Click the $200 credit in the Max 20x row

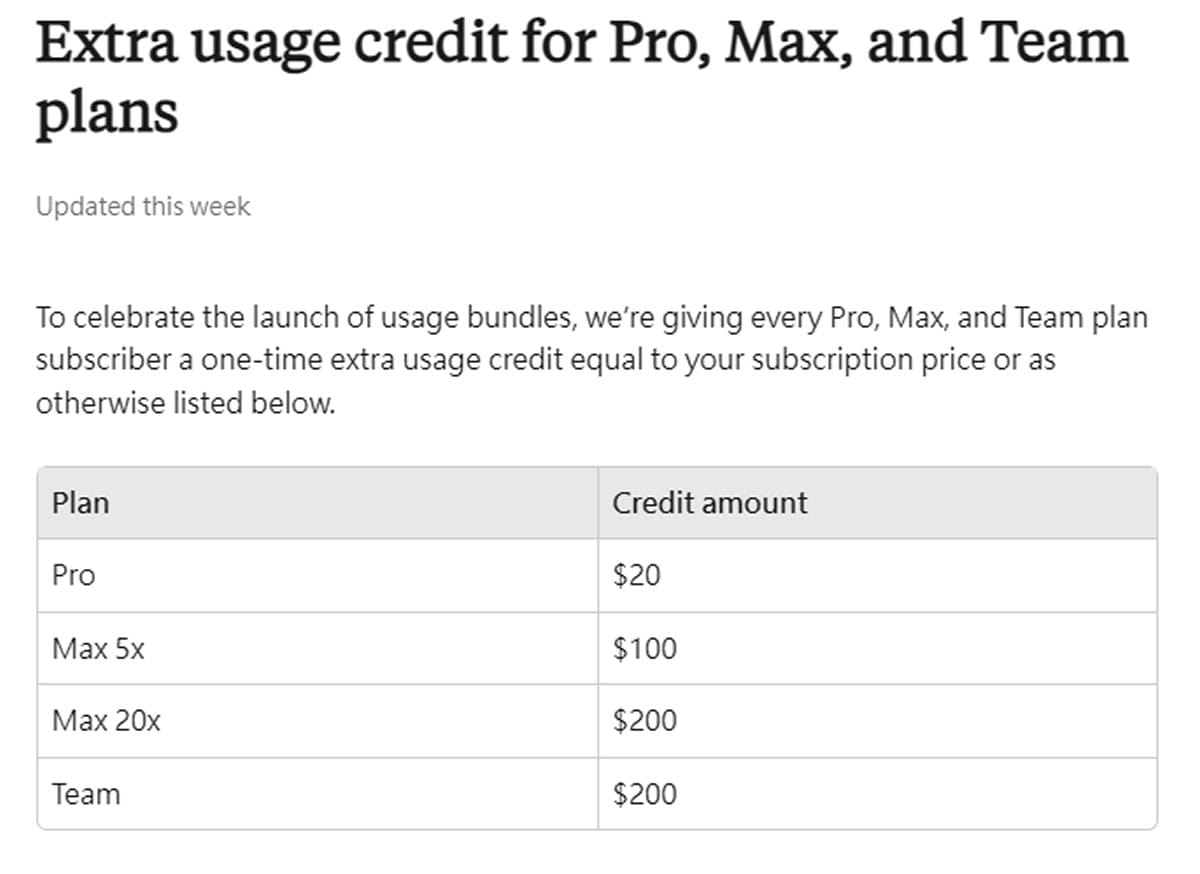pos(645,721)
